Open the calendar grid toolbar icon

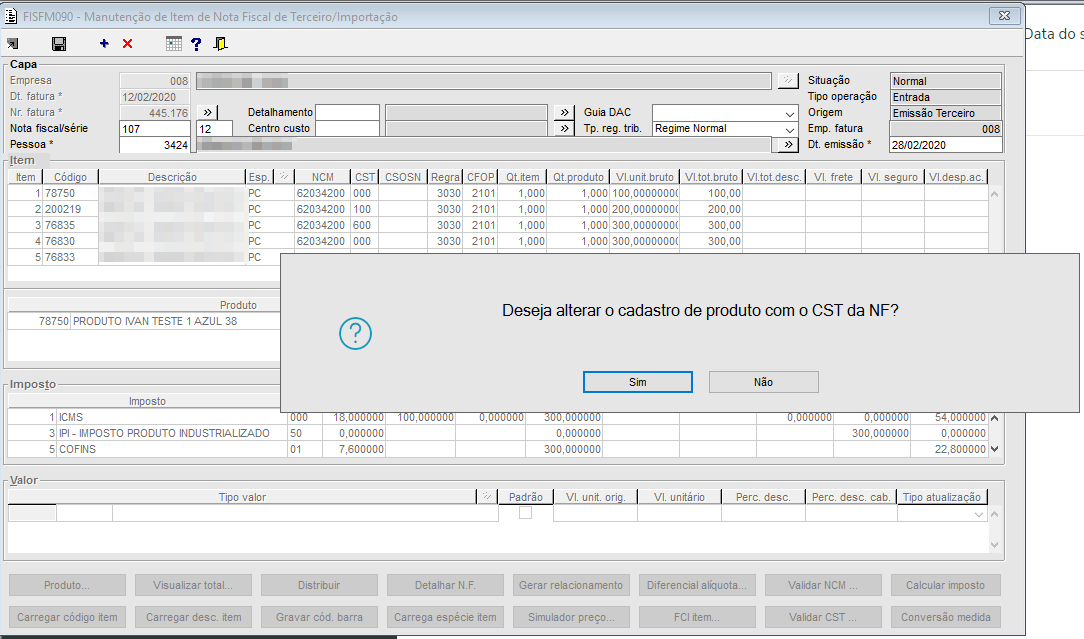tap(174, 44)
